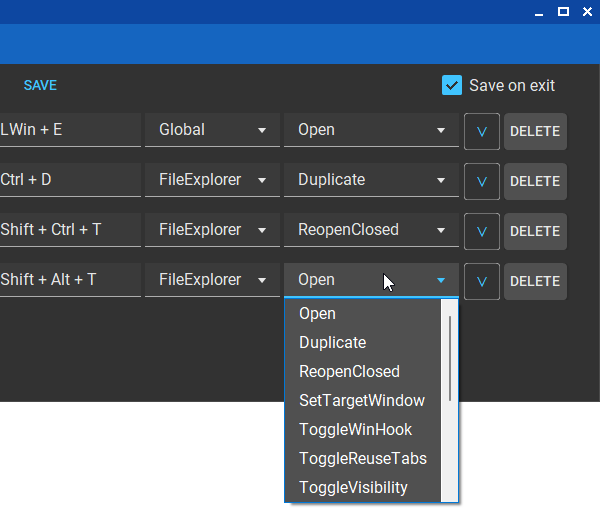
Task: Open scope dropdown in Shift + Alt + T row
Action: click(212, 280)
